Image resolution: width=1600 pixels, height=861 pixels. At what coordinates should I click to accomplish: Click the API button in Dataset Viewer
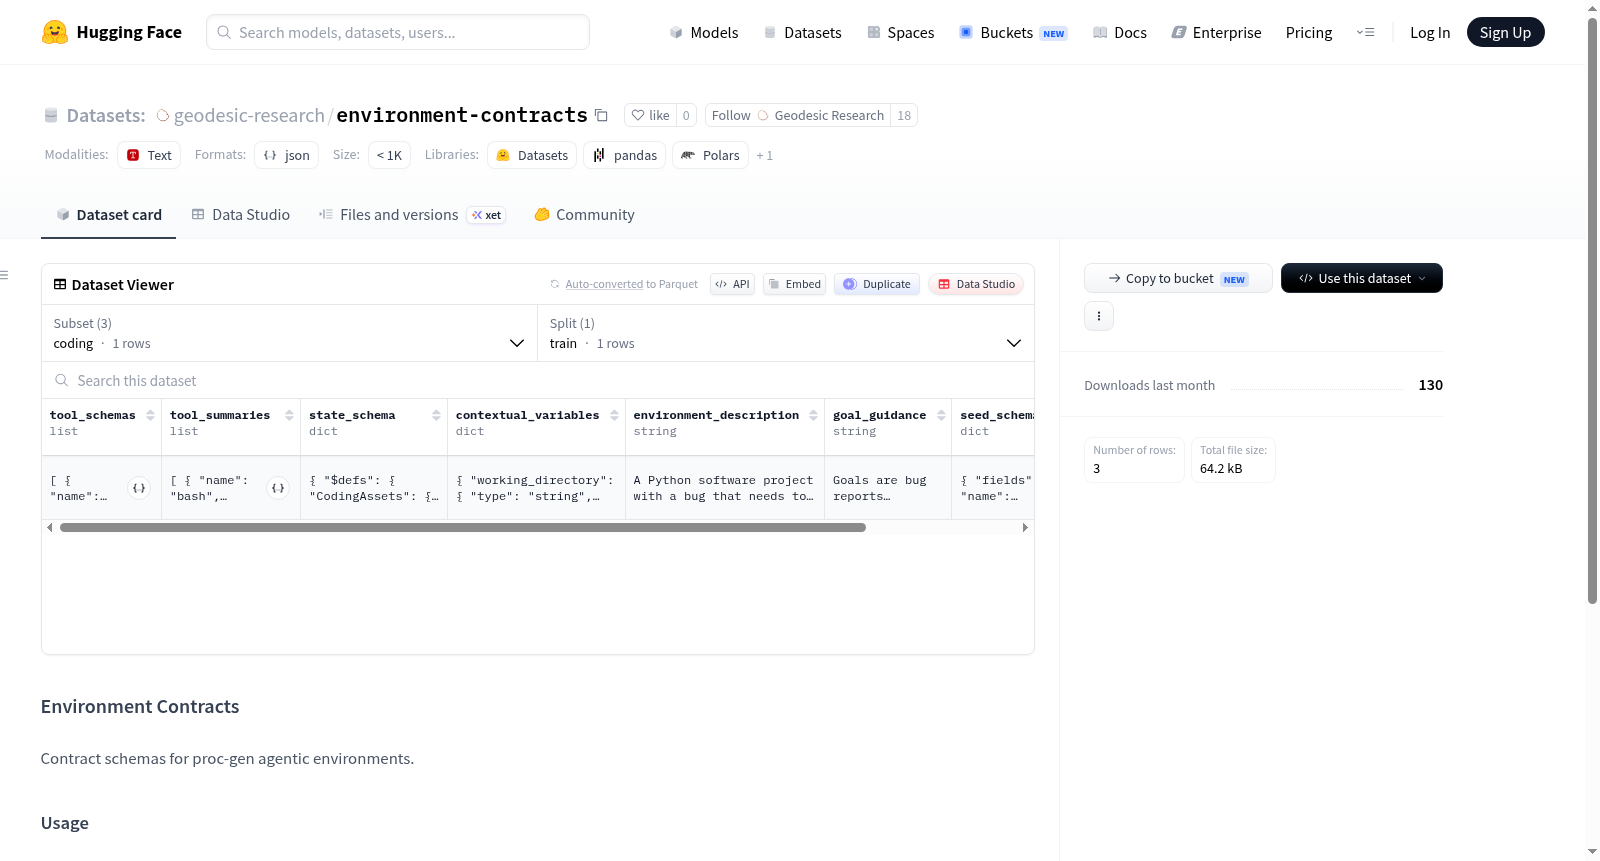pos(732,284)
